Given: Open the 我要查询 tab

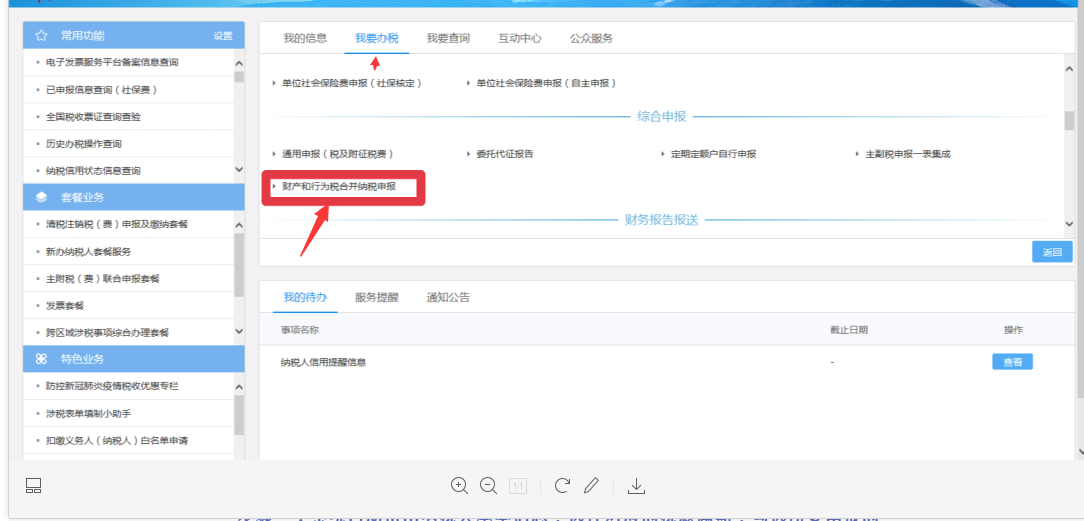Looking at the screenshot, I should (447, 38).
